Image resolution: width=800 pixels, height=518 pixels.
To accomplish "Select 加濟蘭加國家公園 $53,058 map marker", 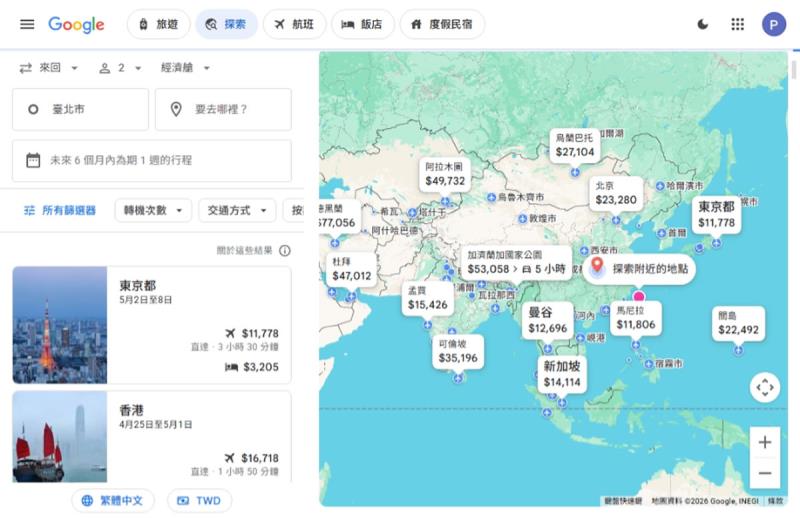I will 516,262.
